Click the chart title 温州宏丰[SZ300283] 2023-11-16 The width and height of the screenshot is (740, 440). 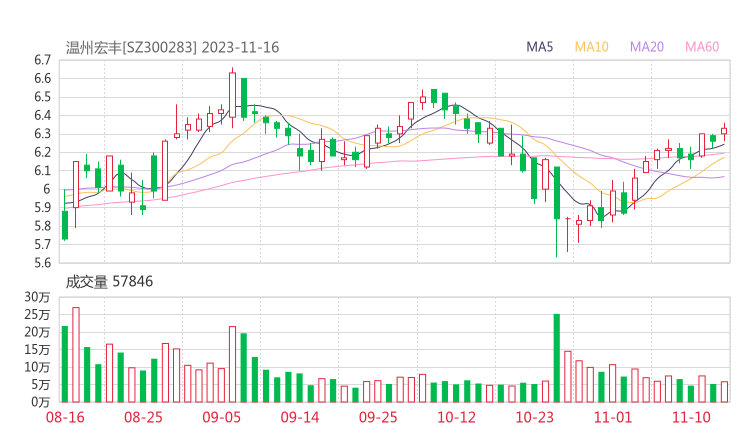pyautogui.click(x=172, y=47)
